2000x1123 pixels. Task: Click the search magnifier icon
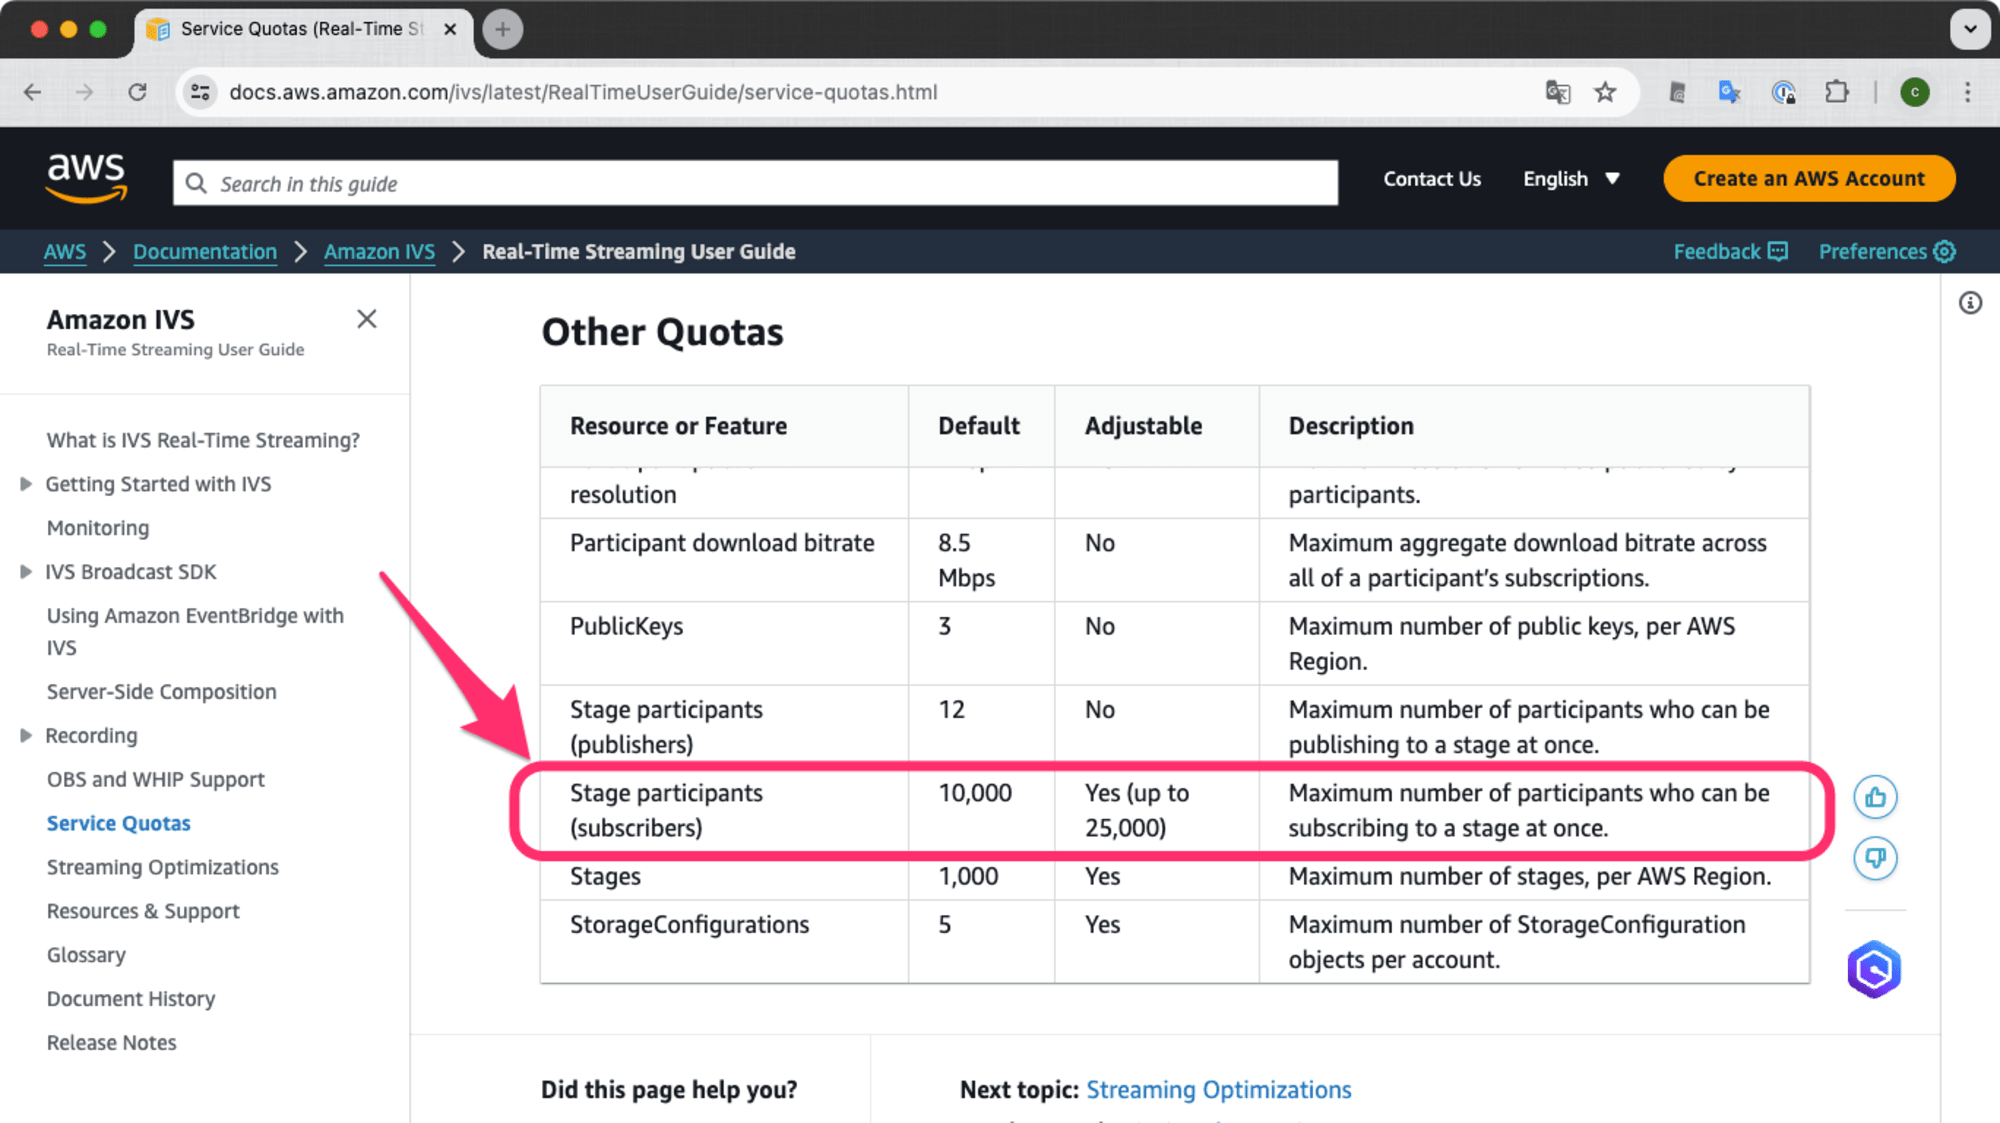(x=196, y=183)
